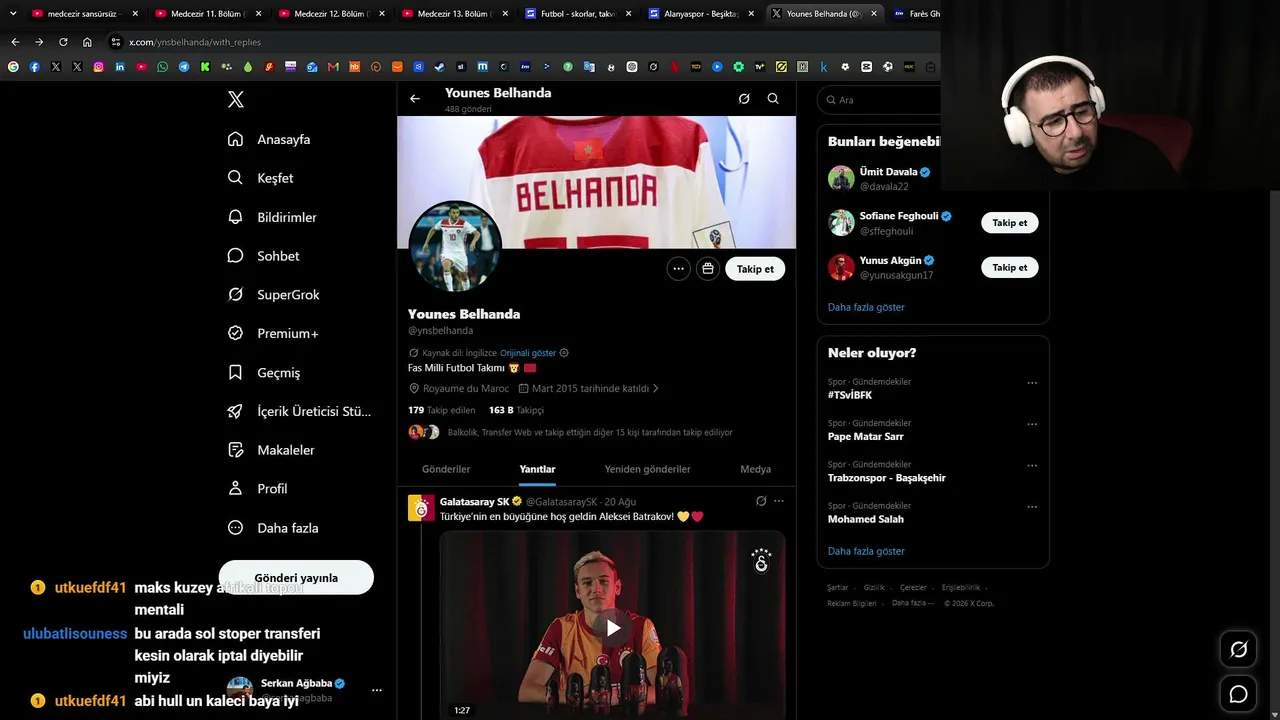Image resolution: width=1280 pixels, height=720 pixels.
Task: Open the Keşfet search icon in sidebar
Action: point(235,178)
